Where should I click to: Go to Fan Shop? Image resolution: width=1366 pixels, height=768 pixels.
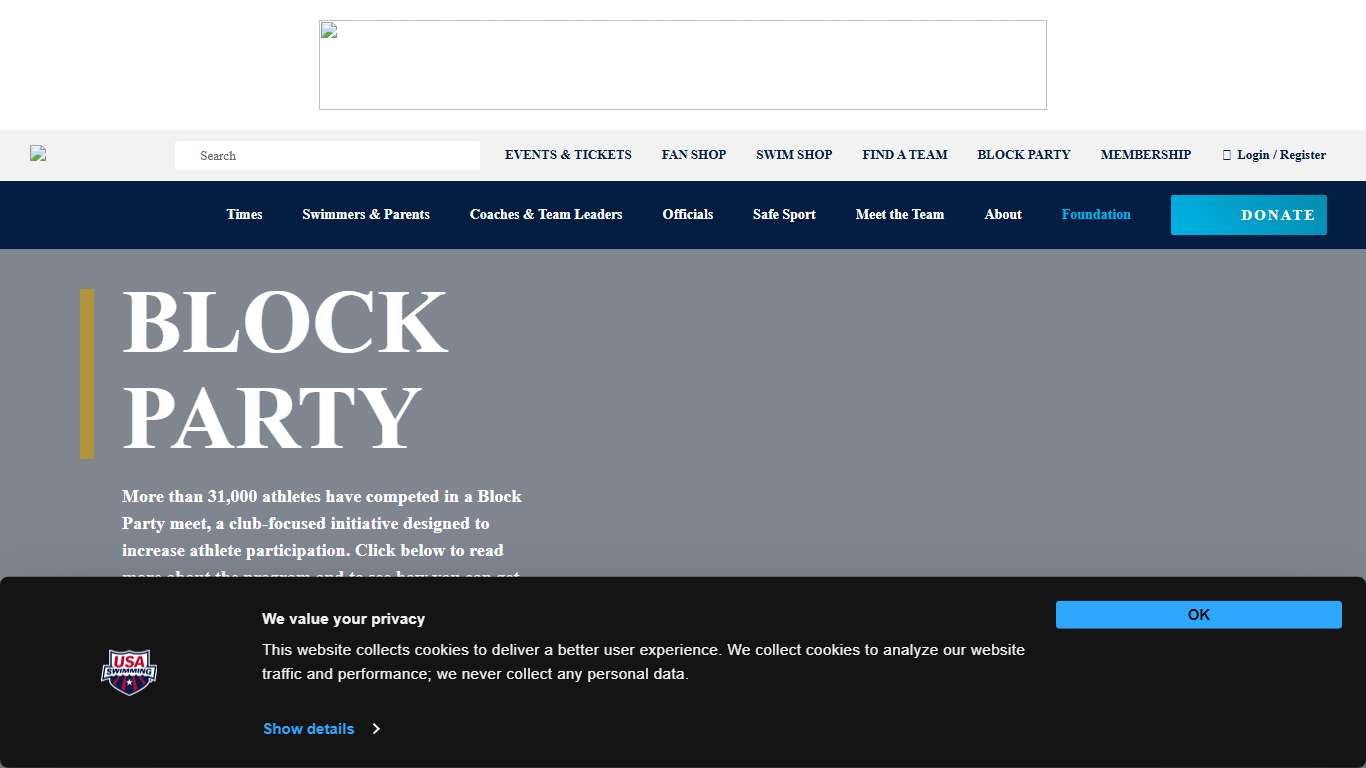coord(694,155)
